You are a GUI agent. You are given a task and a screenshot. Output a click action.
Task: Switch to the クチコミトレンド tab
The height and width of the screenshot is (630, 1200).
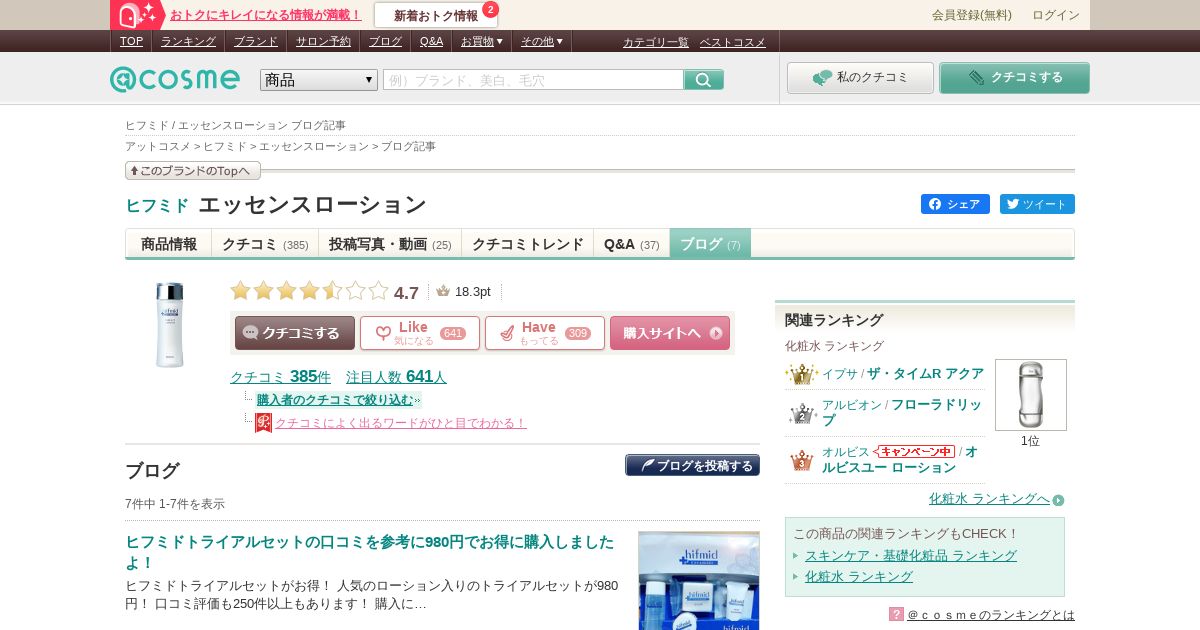click(527, 244)
